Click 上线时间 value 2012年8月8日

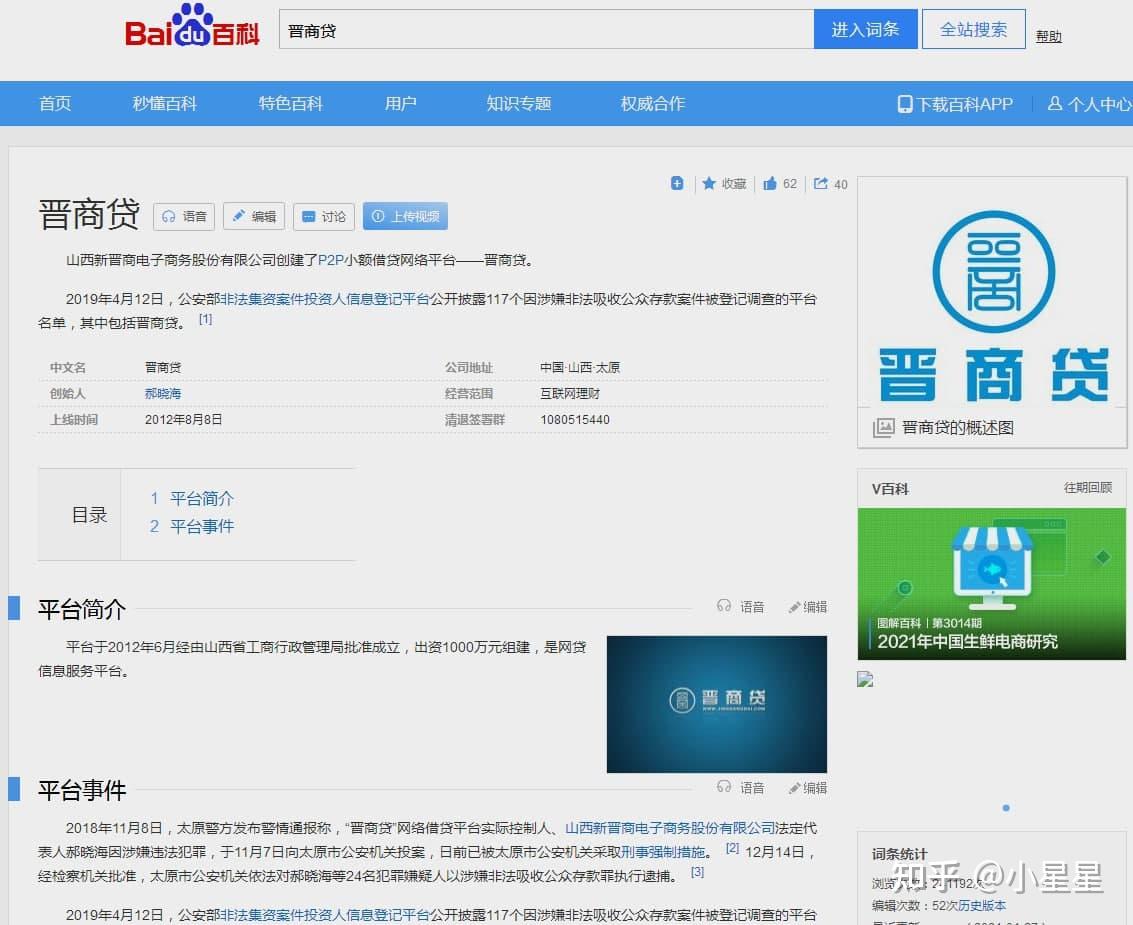click(184, 420)
